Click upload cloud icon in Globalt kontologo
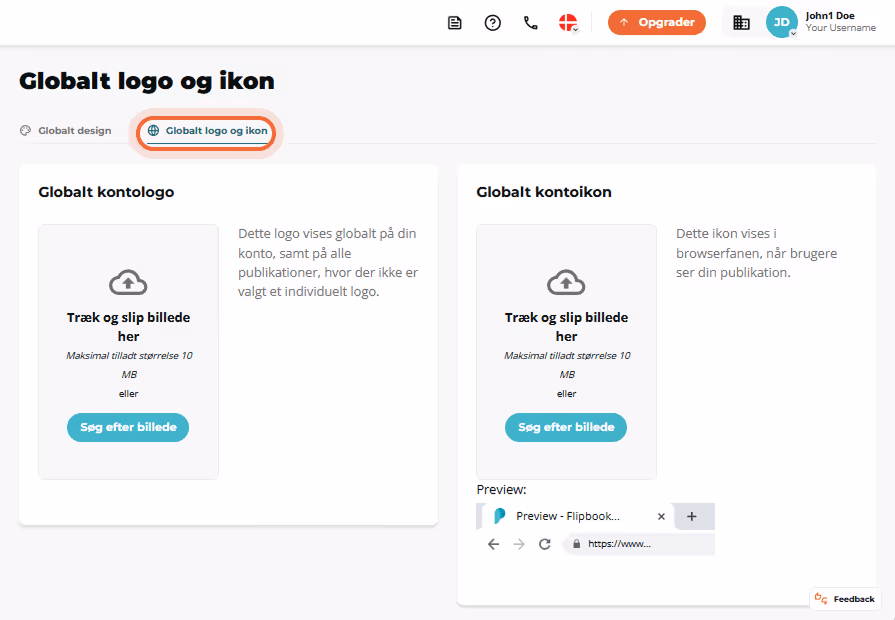Viewport: 895px width, 620px height. tap(128, 282)
